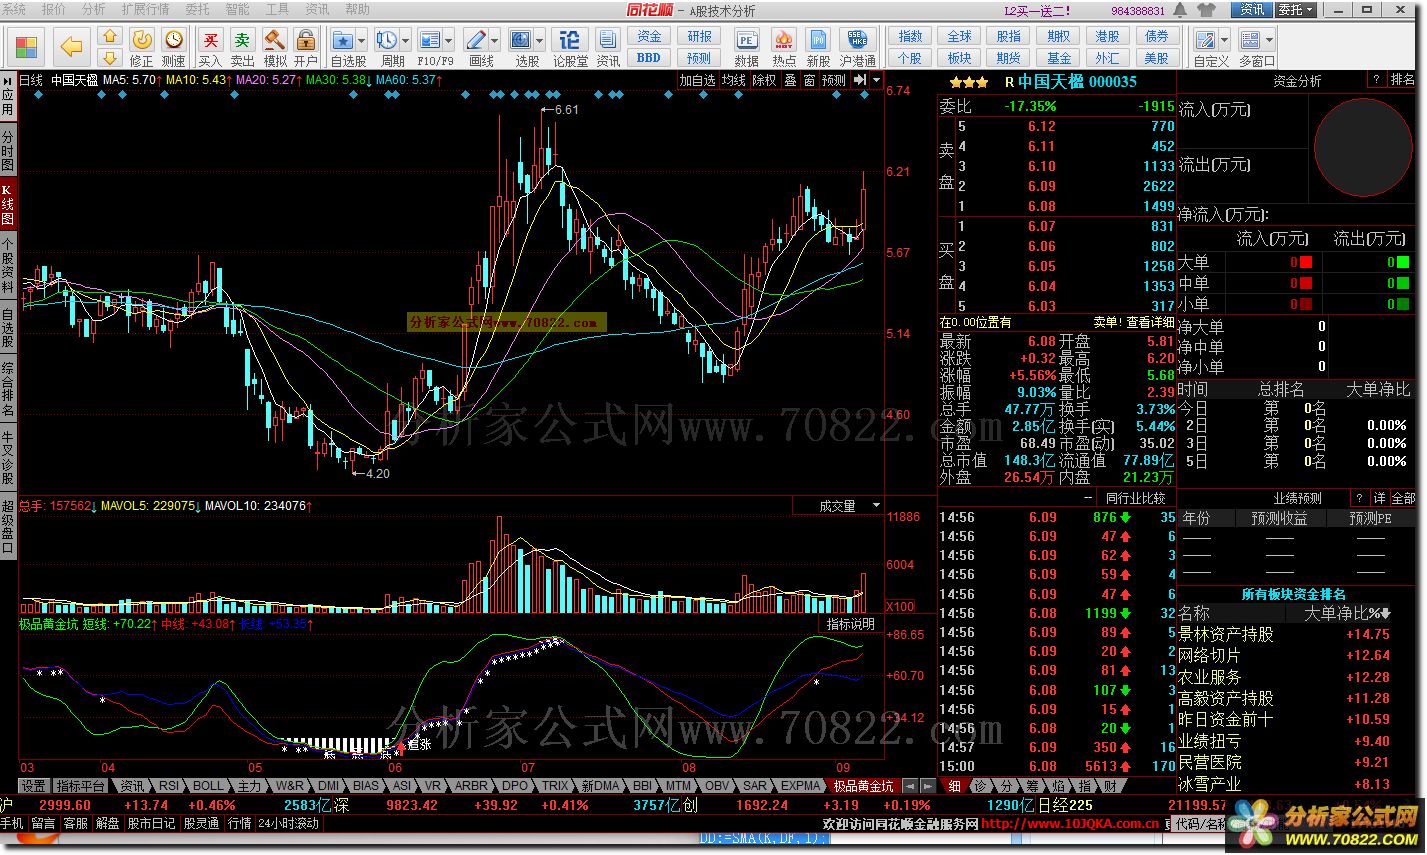Image resolution: width=1427 pixels, height=855 pixels.
Task: Click the 研报 research report button
Action: (x=700, y=37)
